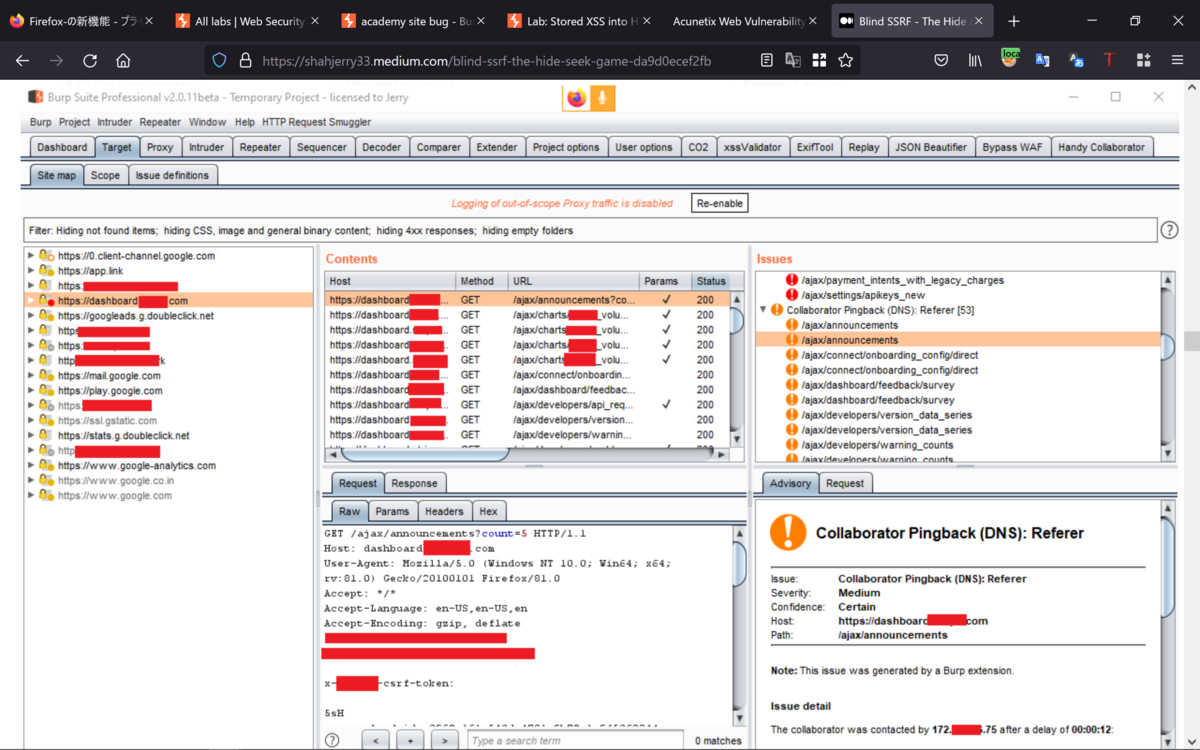Switch to the Proxy tab
Viewport: 1200px width, 750px height.
pyautogui.click(x=160, y=147)
